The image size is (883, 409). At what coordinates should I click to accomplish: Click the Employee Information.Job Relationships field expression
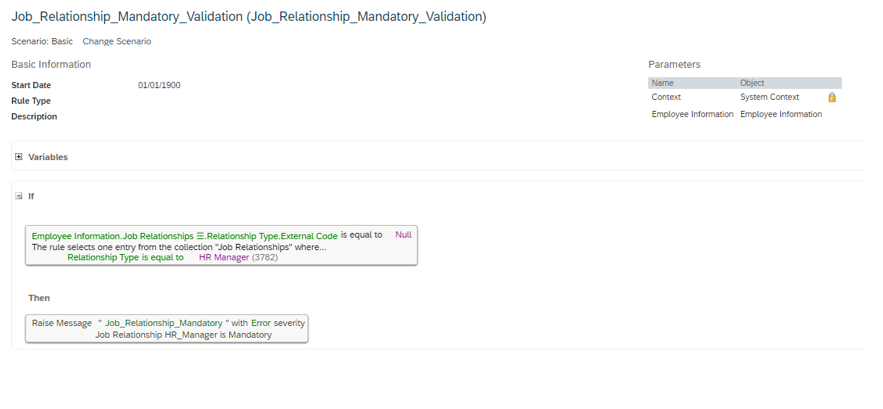point(113,236)
